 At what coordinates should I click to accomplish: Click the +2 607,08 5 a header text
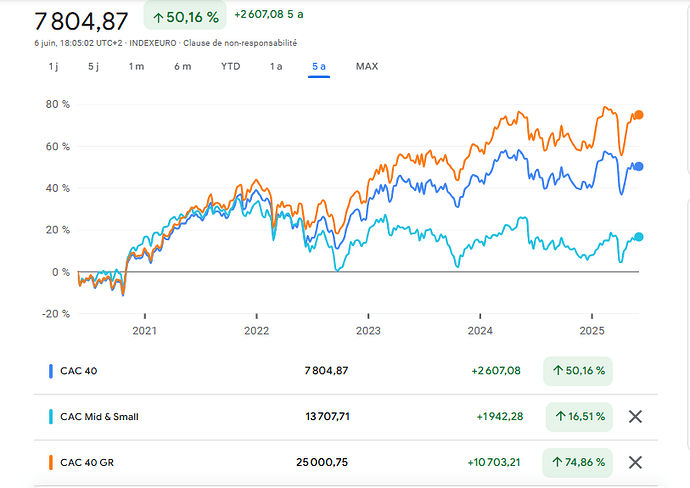click(x=269, y=15)
